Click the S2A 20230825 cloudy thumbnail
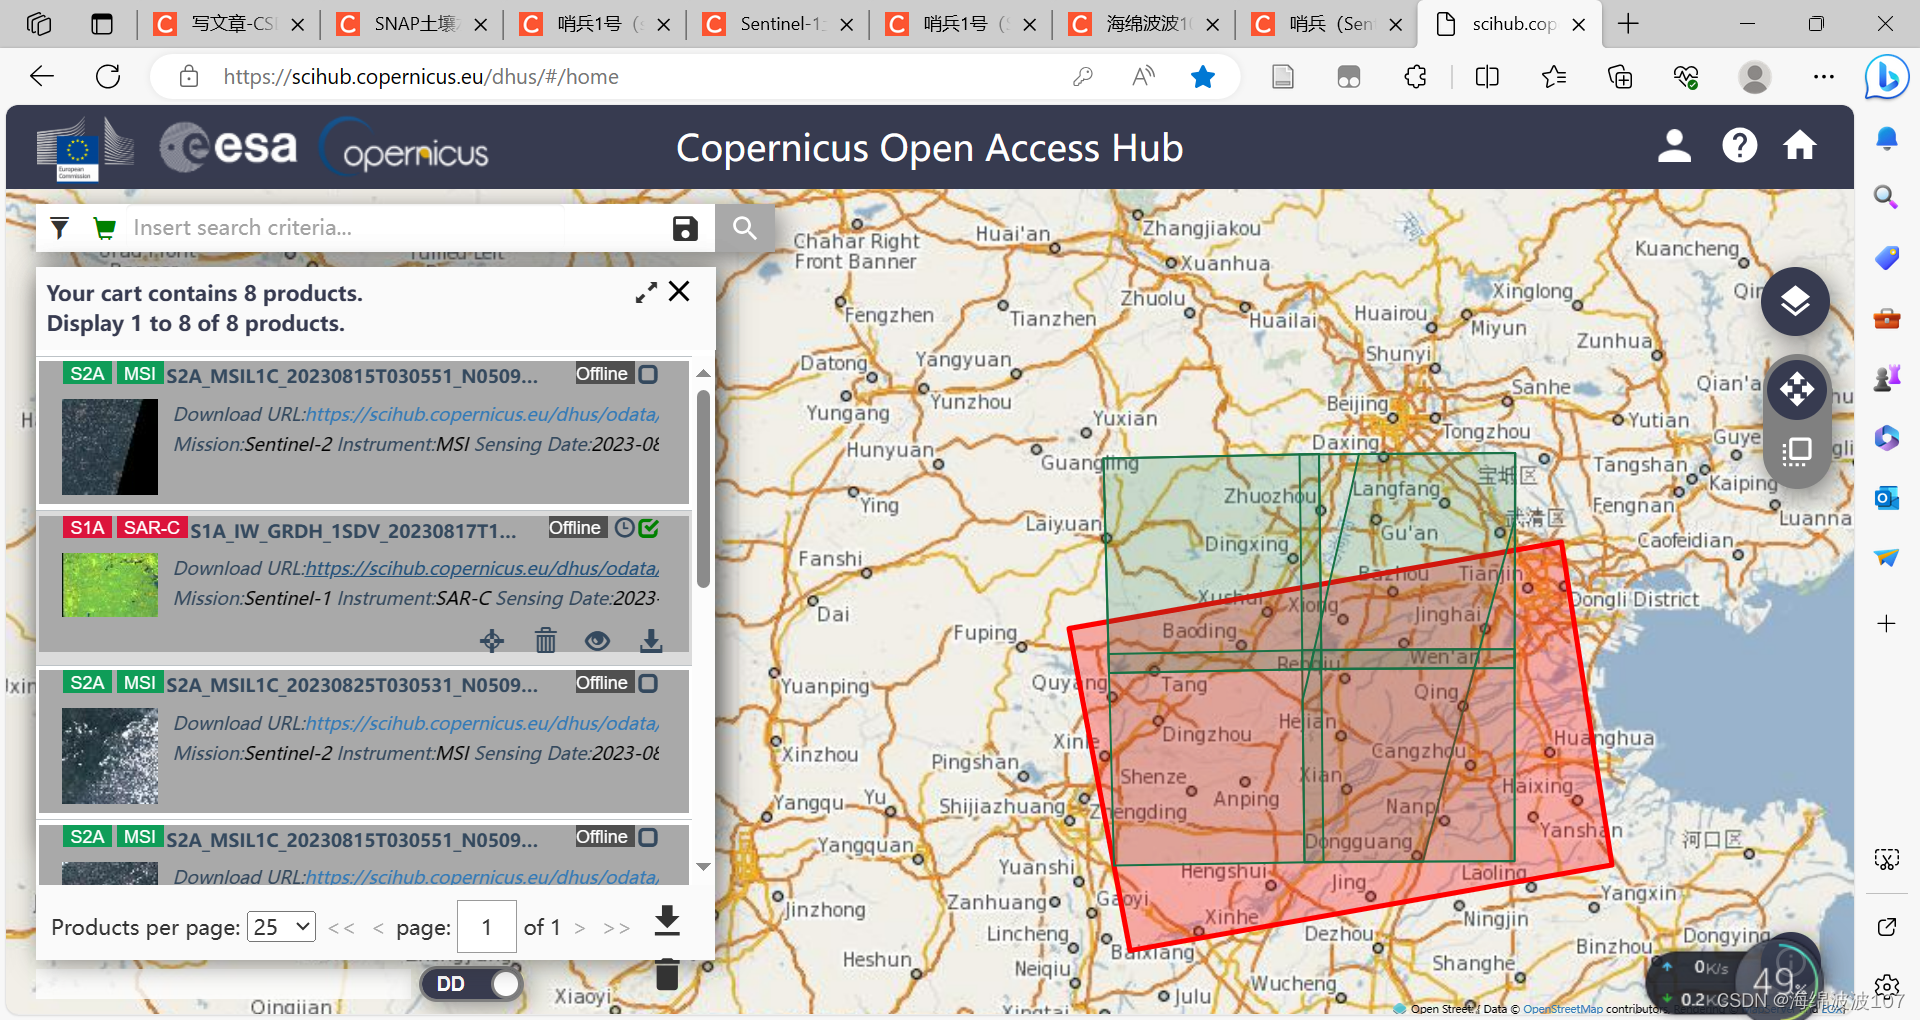 pyautogui.click(x=110, y=756)
